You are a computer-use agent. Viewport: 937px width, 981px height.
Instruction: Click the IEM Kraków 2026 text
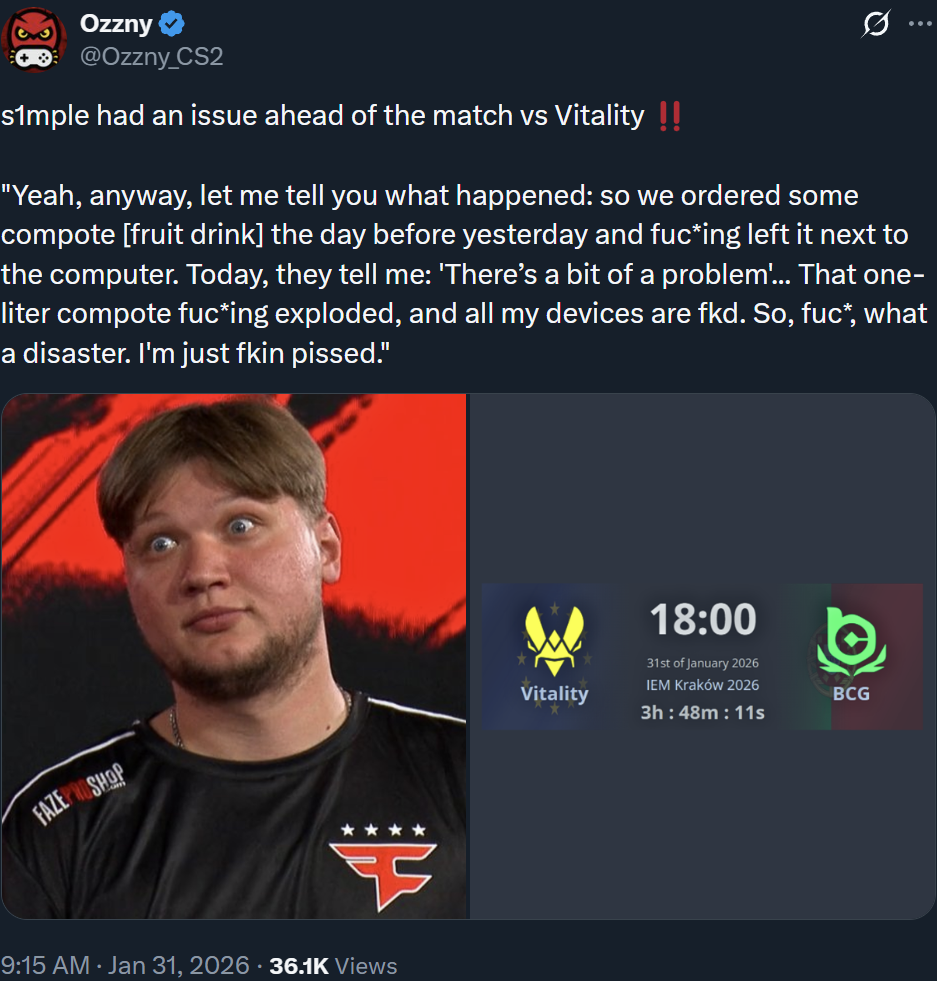(x=702, y=685)
